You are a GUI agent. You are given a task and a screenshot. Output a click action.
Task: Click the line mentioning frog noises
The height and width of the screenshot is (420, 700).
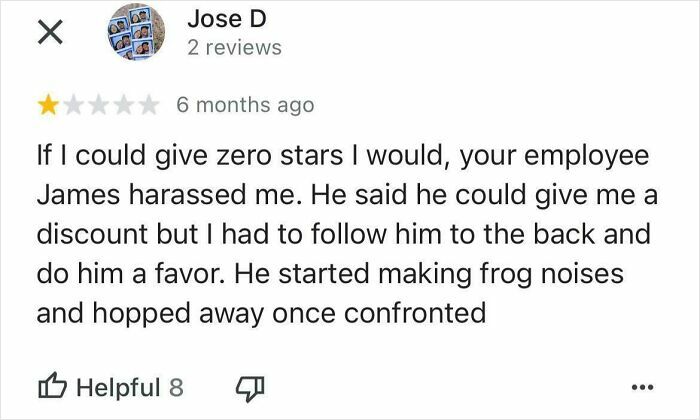coord(330,274)
